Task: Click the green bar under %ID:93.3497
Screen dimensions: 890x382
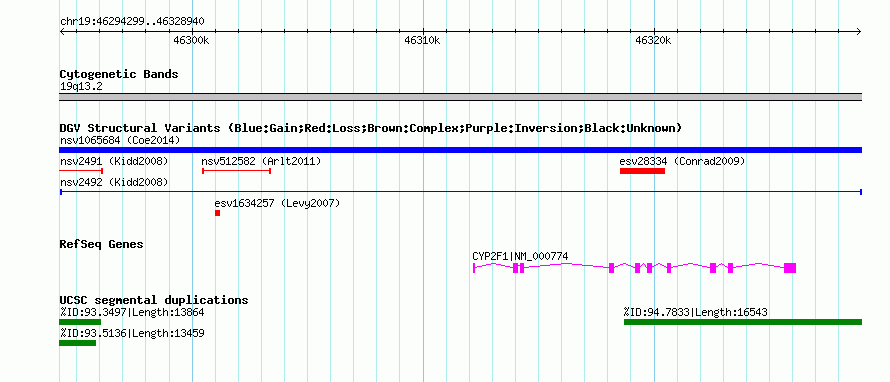Action: click(x=80, y=322)
